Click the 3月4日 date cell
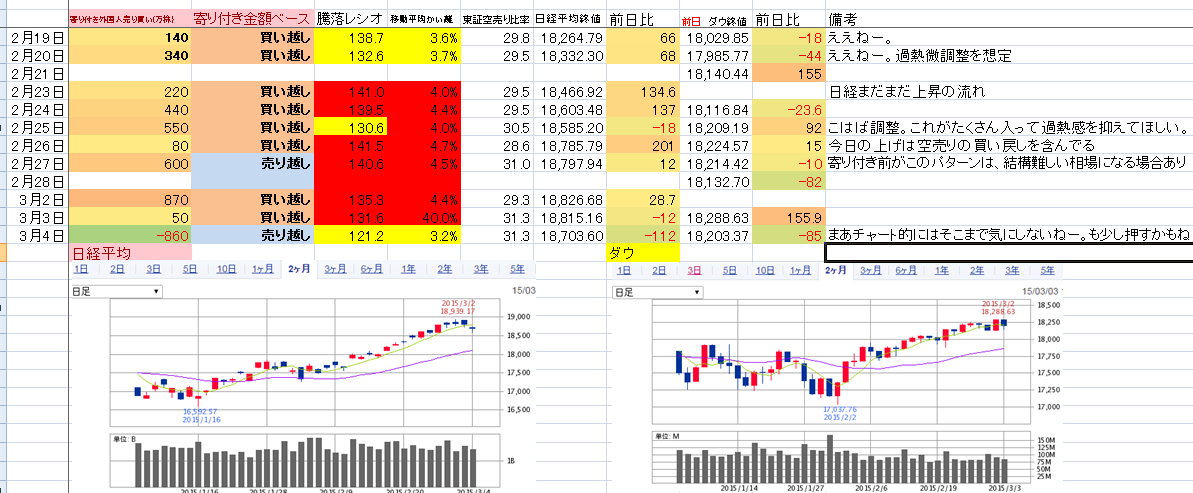The height and width of the screenshot is (493, 1193). (37, 234)
